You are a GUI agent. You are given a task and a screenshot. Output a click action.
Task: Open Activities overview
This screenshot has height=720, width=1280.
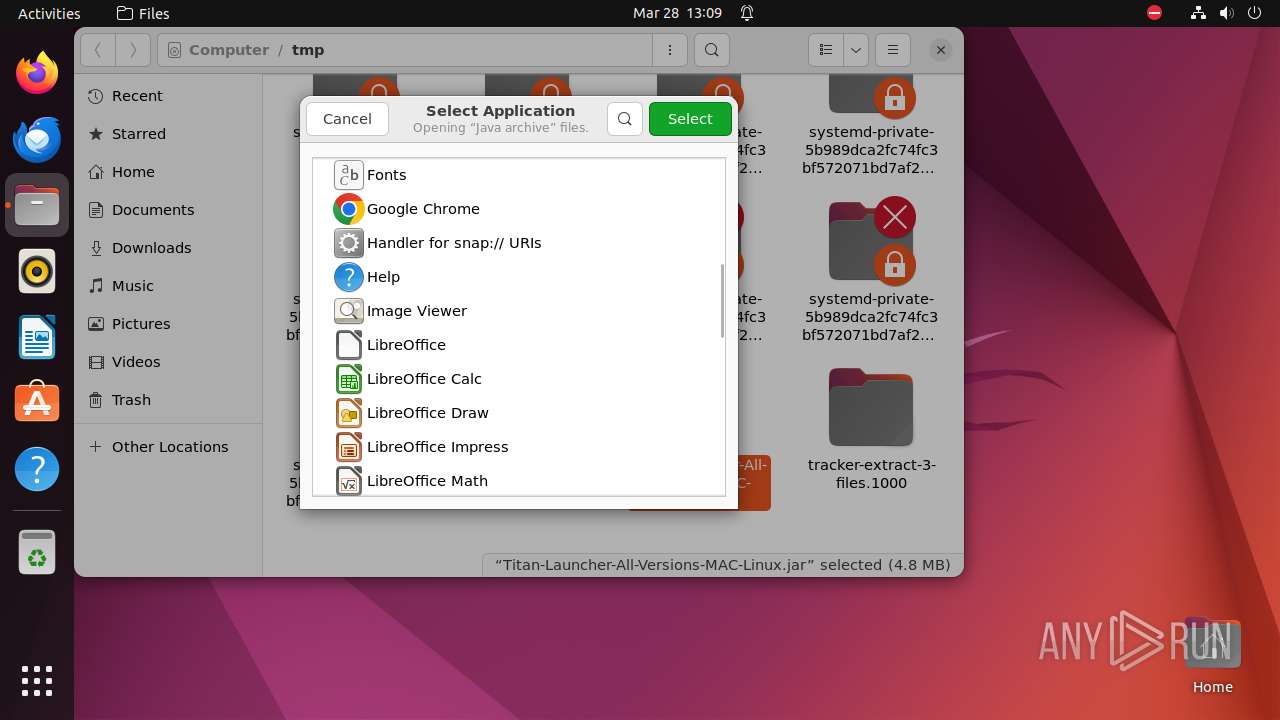coord(49,13)
